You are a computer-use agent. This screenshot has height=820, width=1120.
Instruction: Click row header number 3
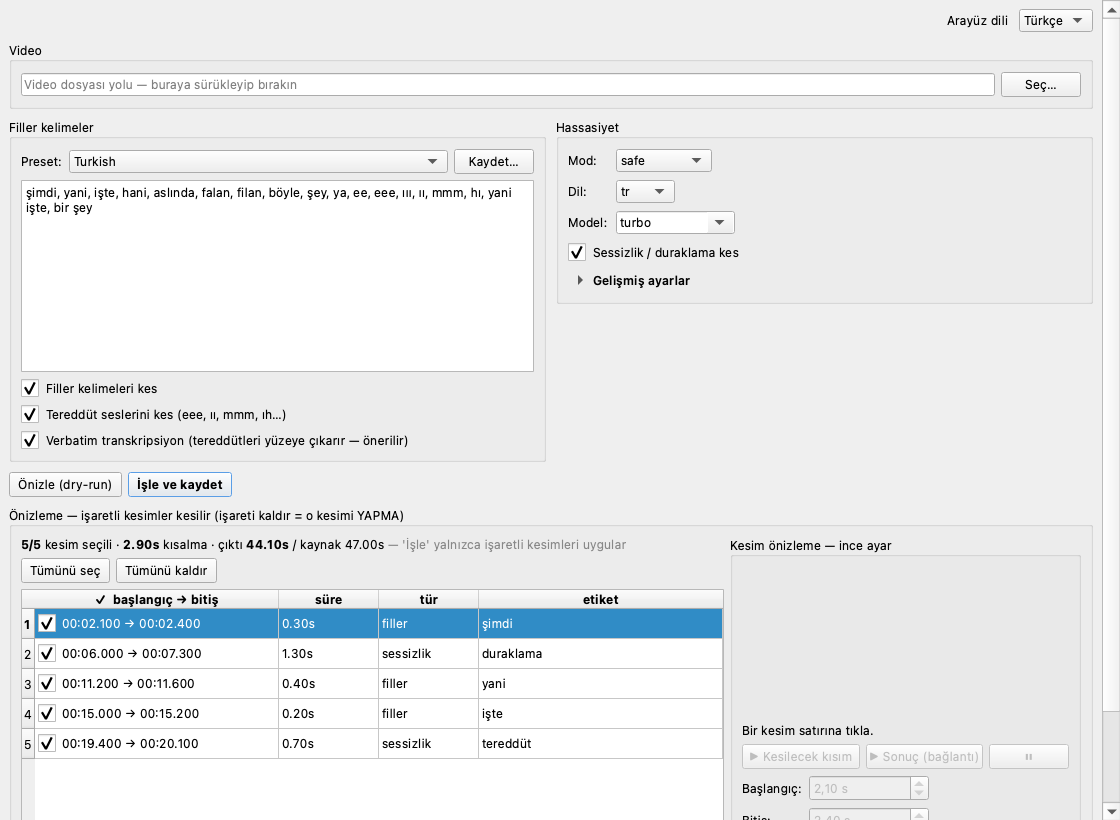click(28, 684)
